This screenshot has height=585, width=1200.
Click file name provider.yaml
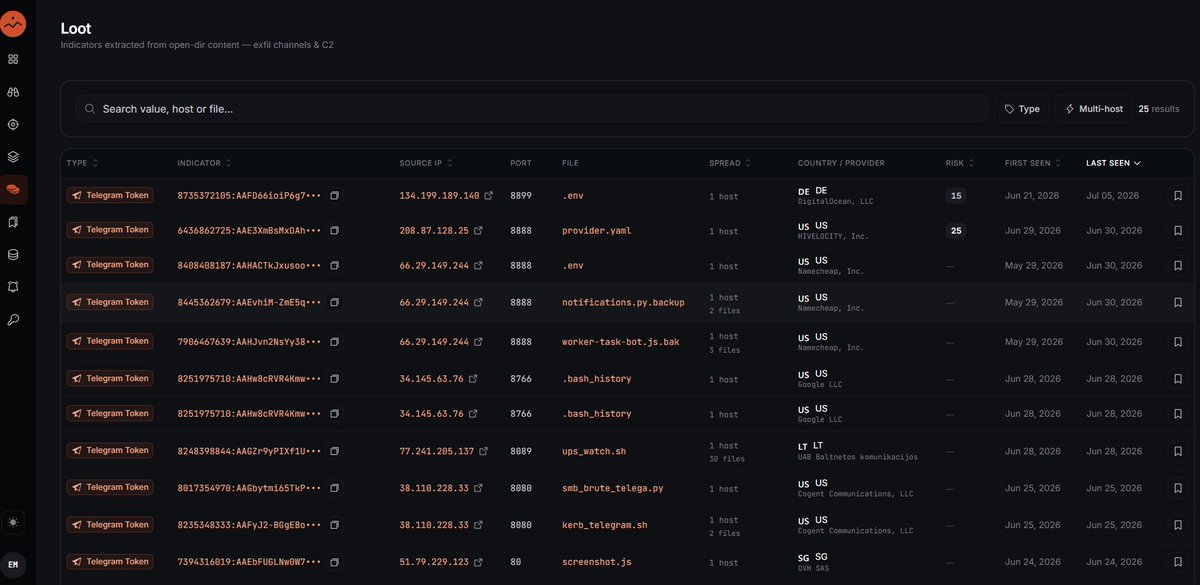[597, 230]
